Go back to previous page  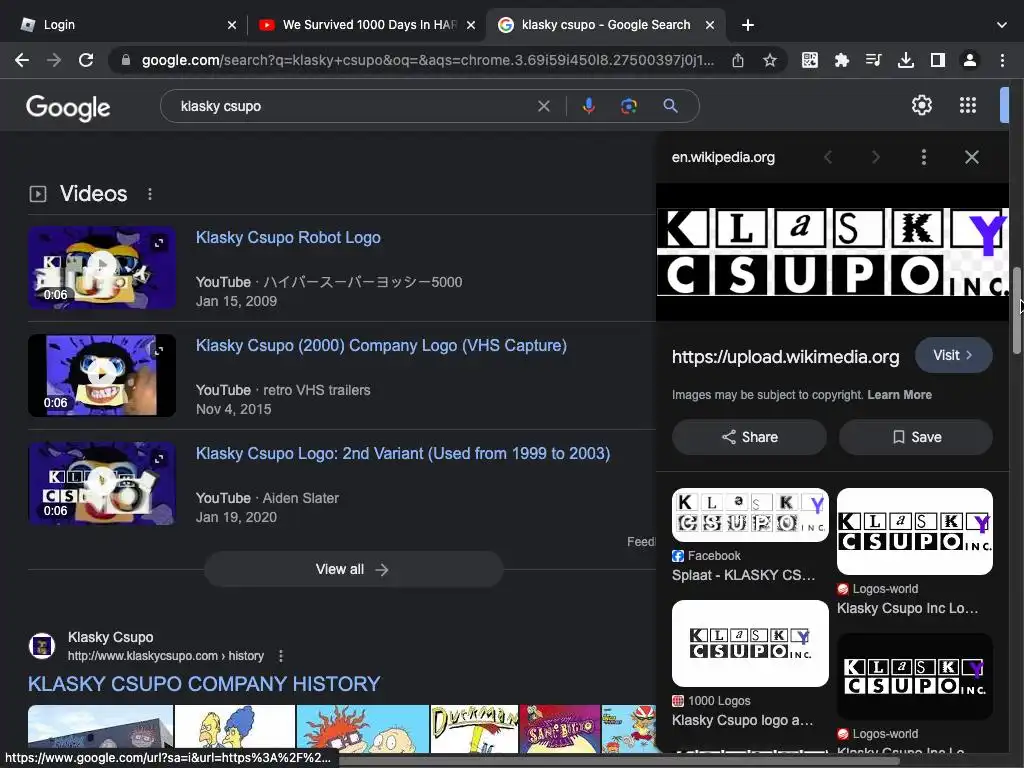pos(22,60)
